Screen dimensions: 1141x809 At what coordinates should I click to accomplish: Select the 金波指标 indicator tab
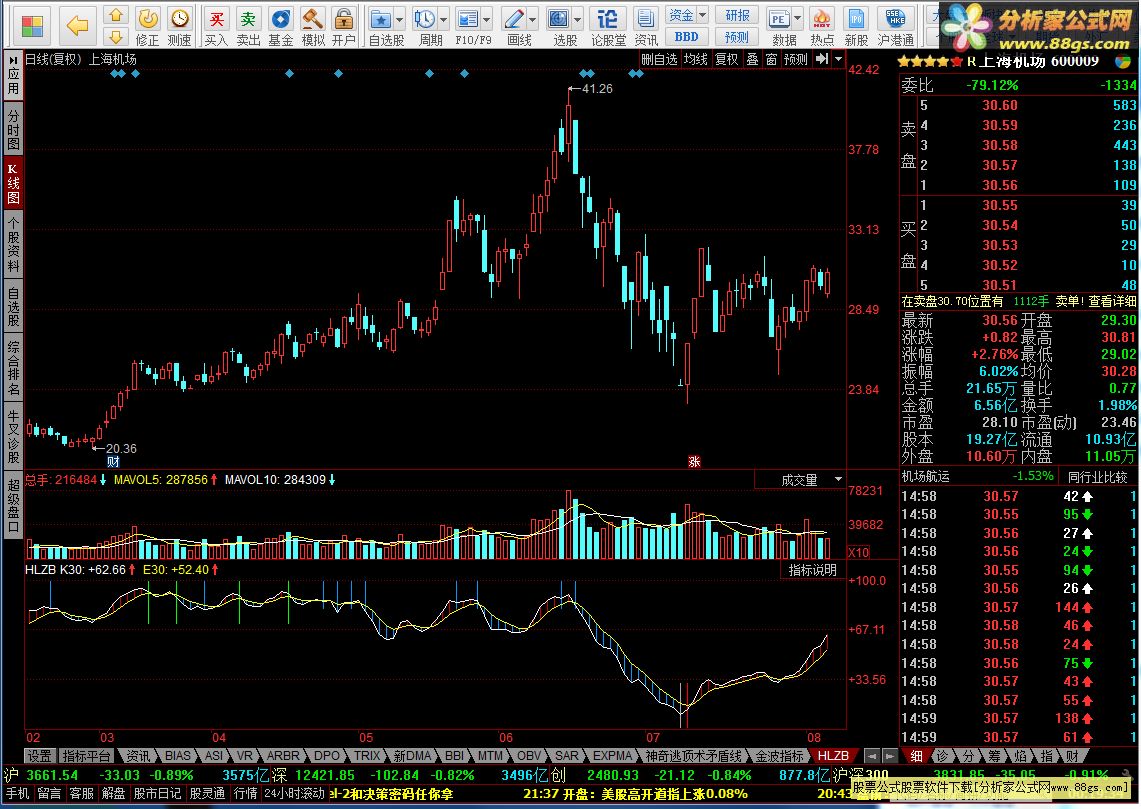(x=779, y=756)
